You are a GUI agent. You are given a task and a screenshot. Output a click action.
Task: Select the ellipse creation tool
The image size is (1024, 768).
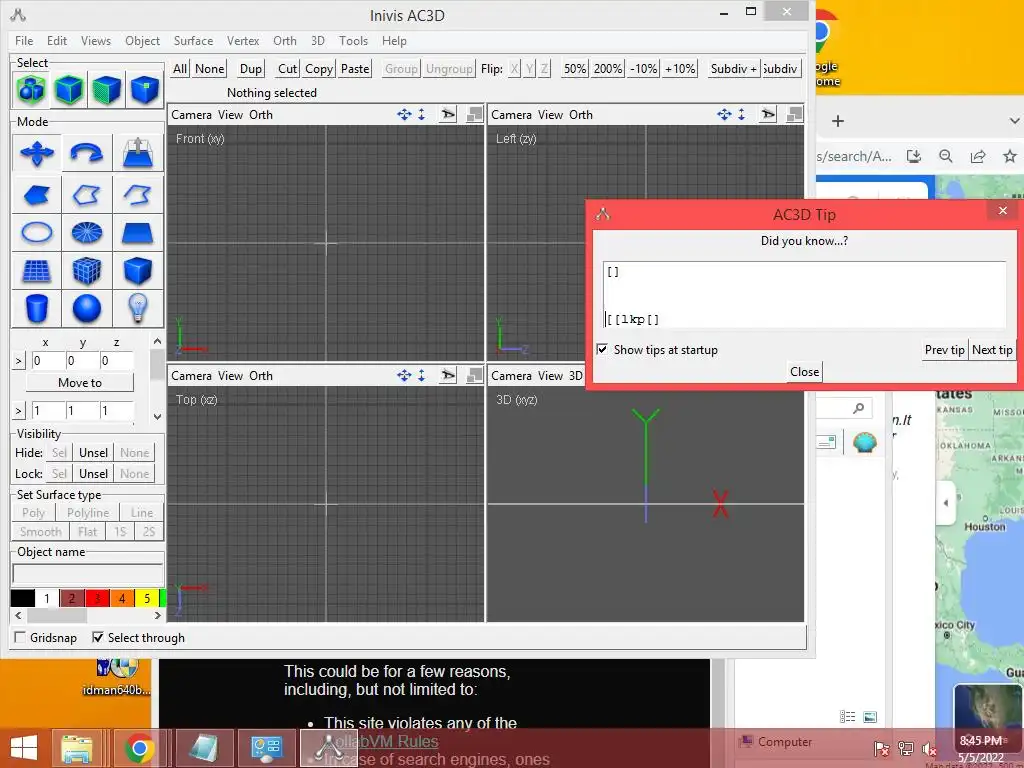(37, 232)
